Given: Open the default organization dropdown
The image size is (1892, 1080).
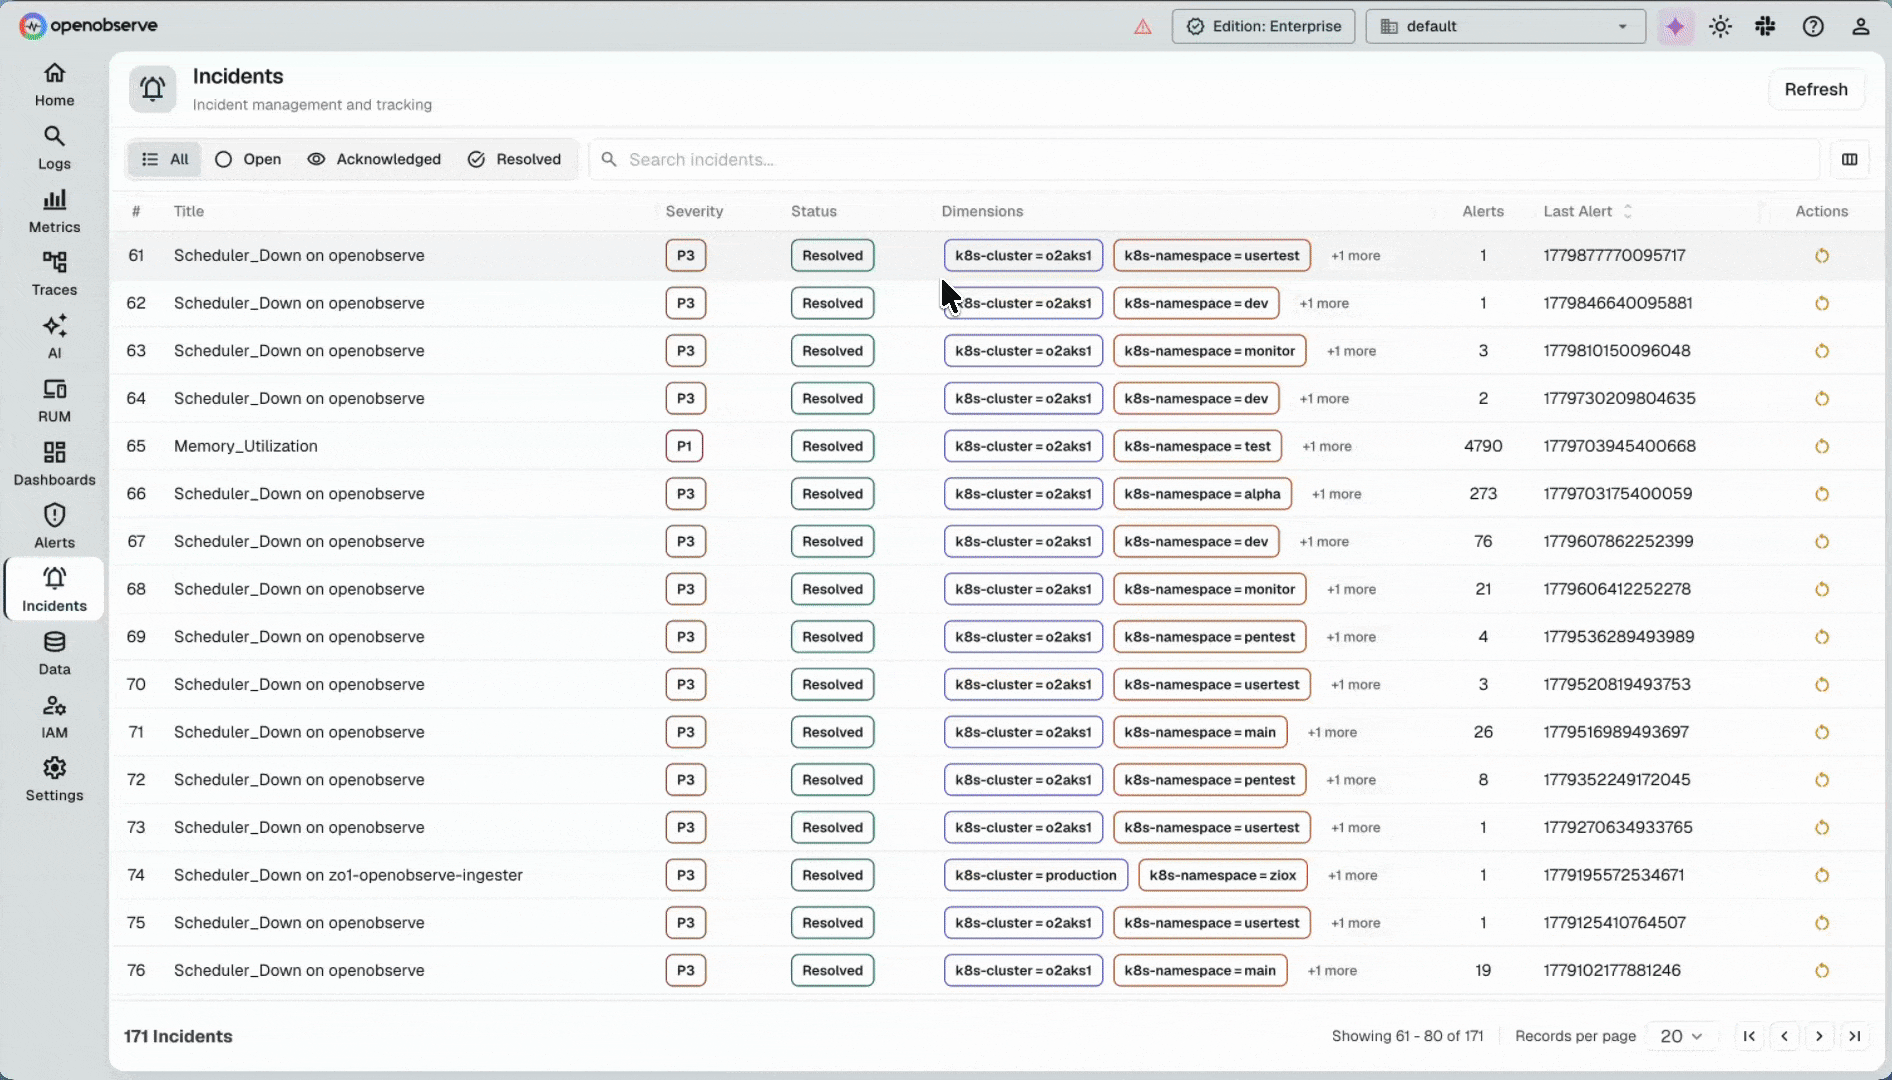Looking at the screenshot, I should (x=1505, y=27).
